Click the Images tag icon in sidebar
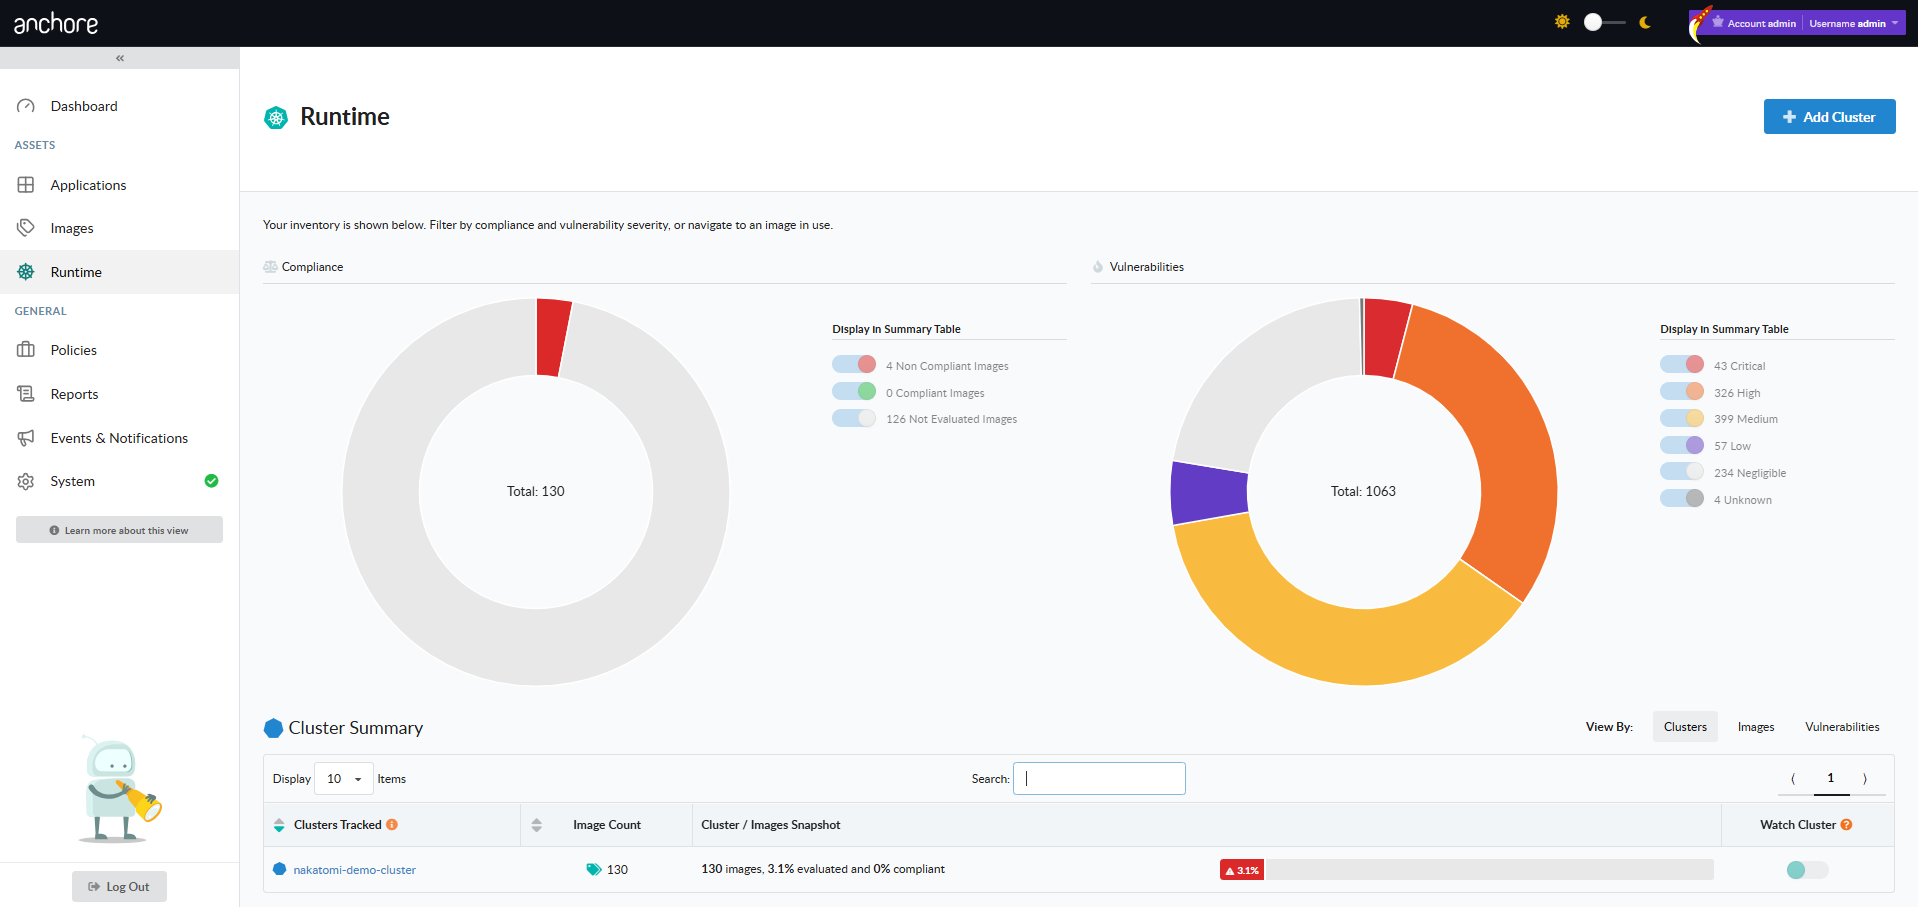The width and height of the screenshot is (1918, 907). point(26,228)
